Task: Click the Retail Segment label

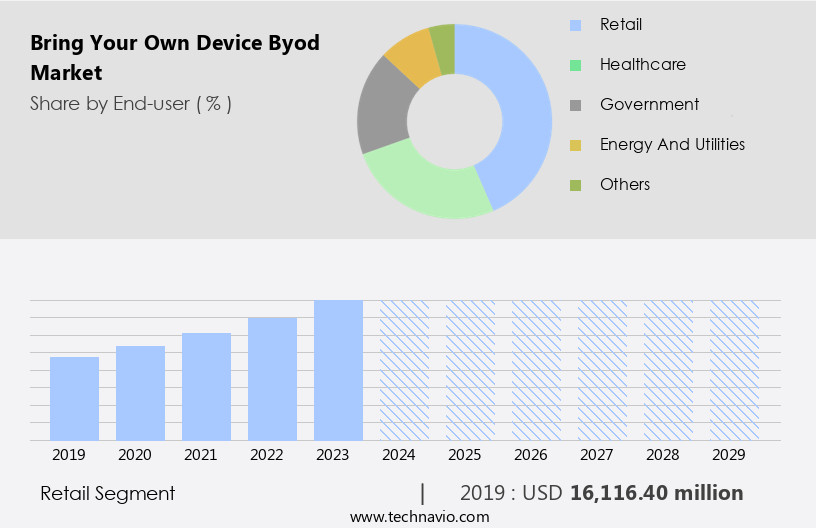Action: click(107, 493)
